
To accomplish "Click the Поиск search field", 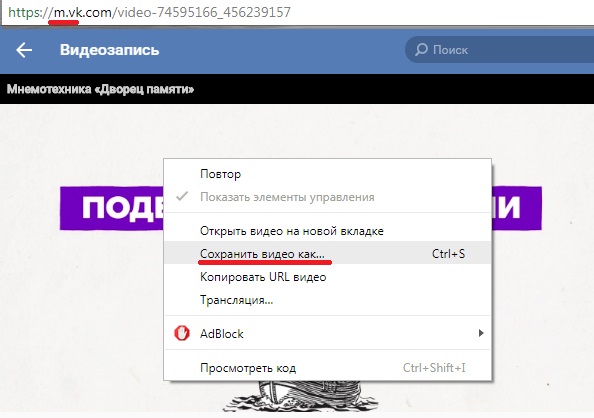I will [499, 50].
